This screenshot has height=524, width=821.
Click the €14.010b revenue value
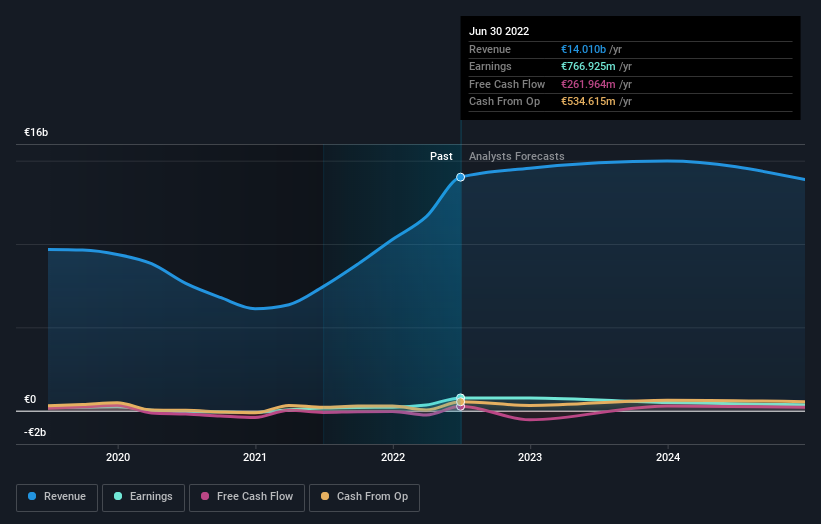point(583,49)
